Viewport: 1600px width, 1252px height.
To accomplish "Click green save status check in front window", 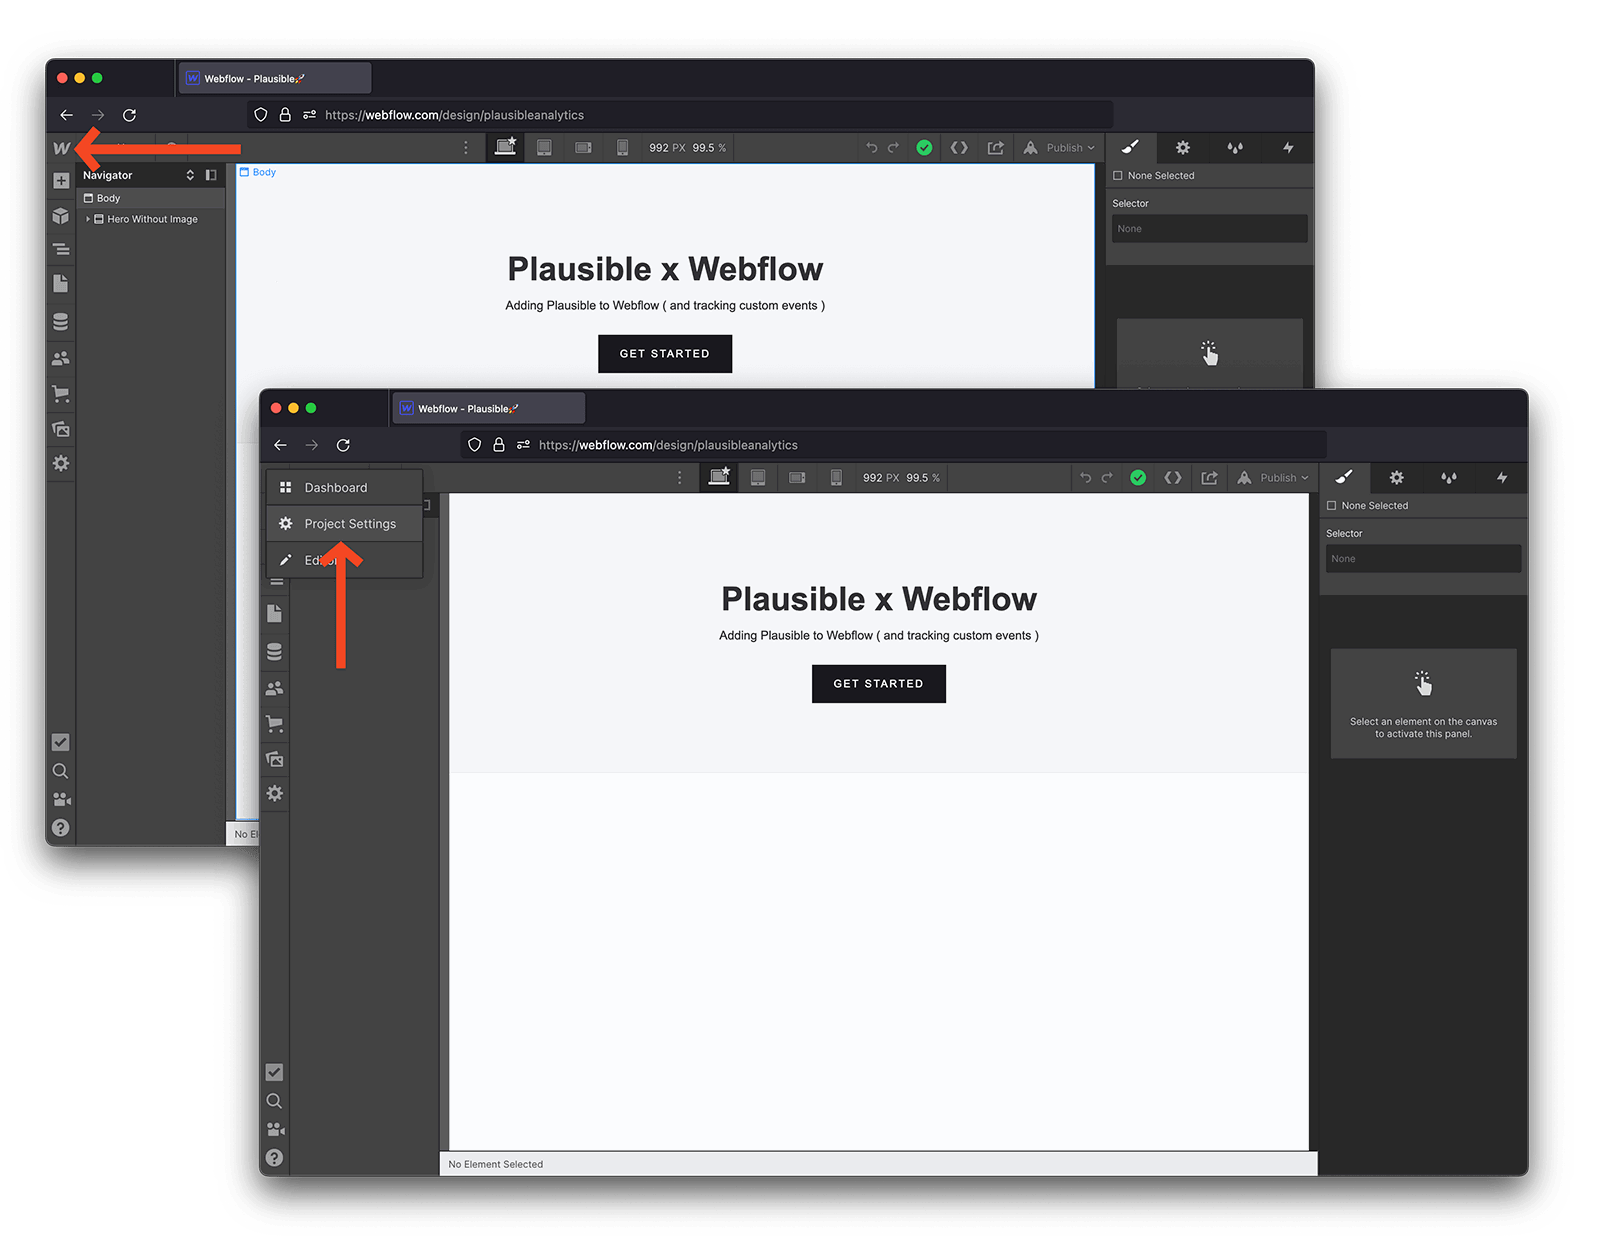I will point(1138,478).
